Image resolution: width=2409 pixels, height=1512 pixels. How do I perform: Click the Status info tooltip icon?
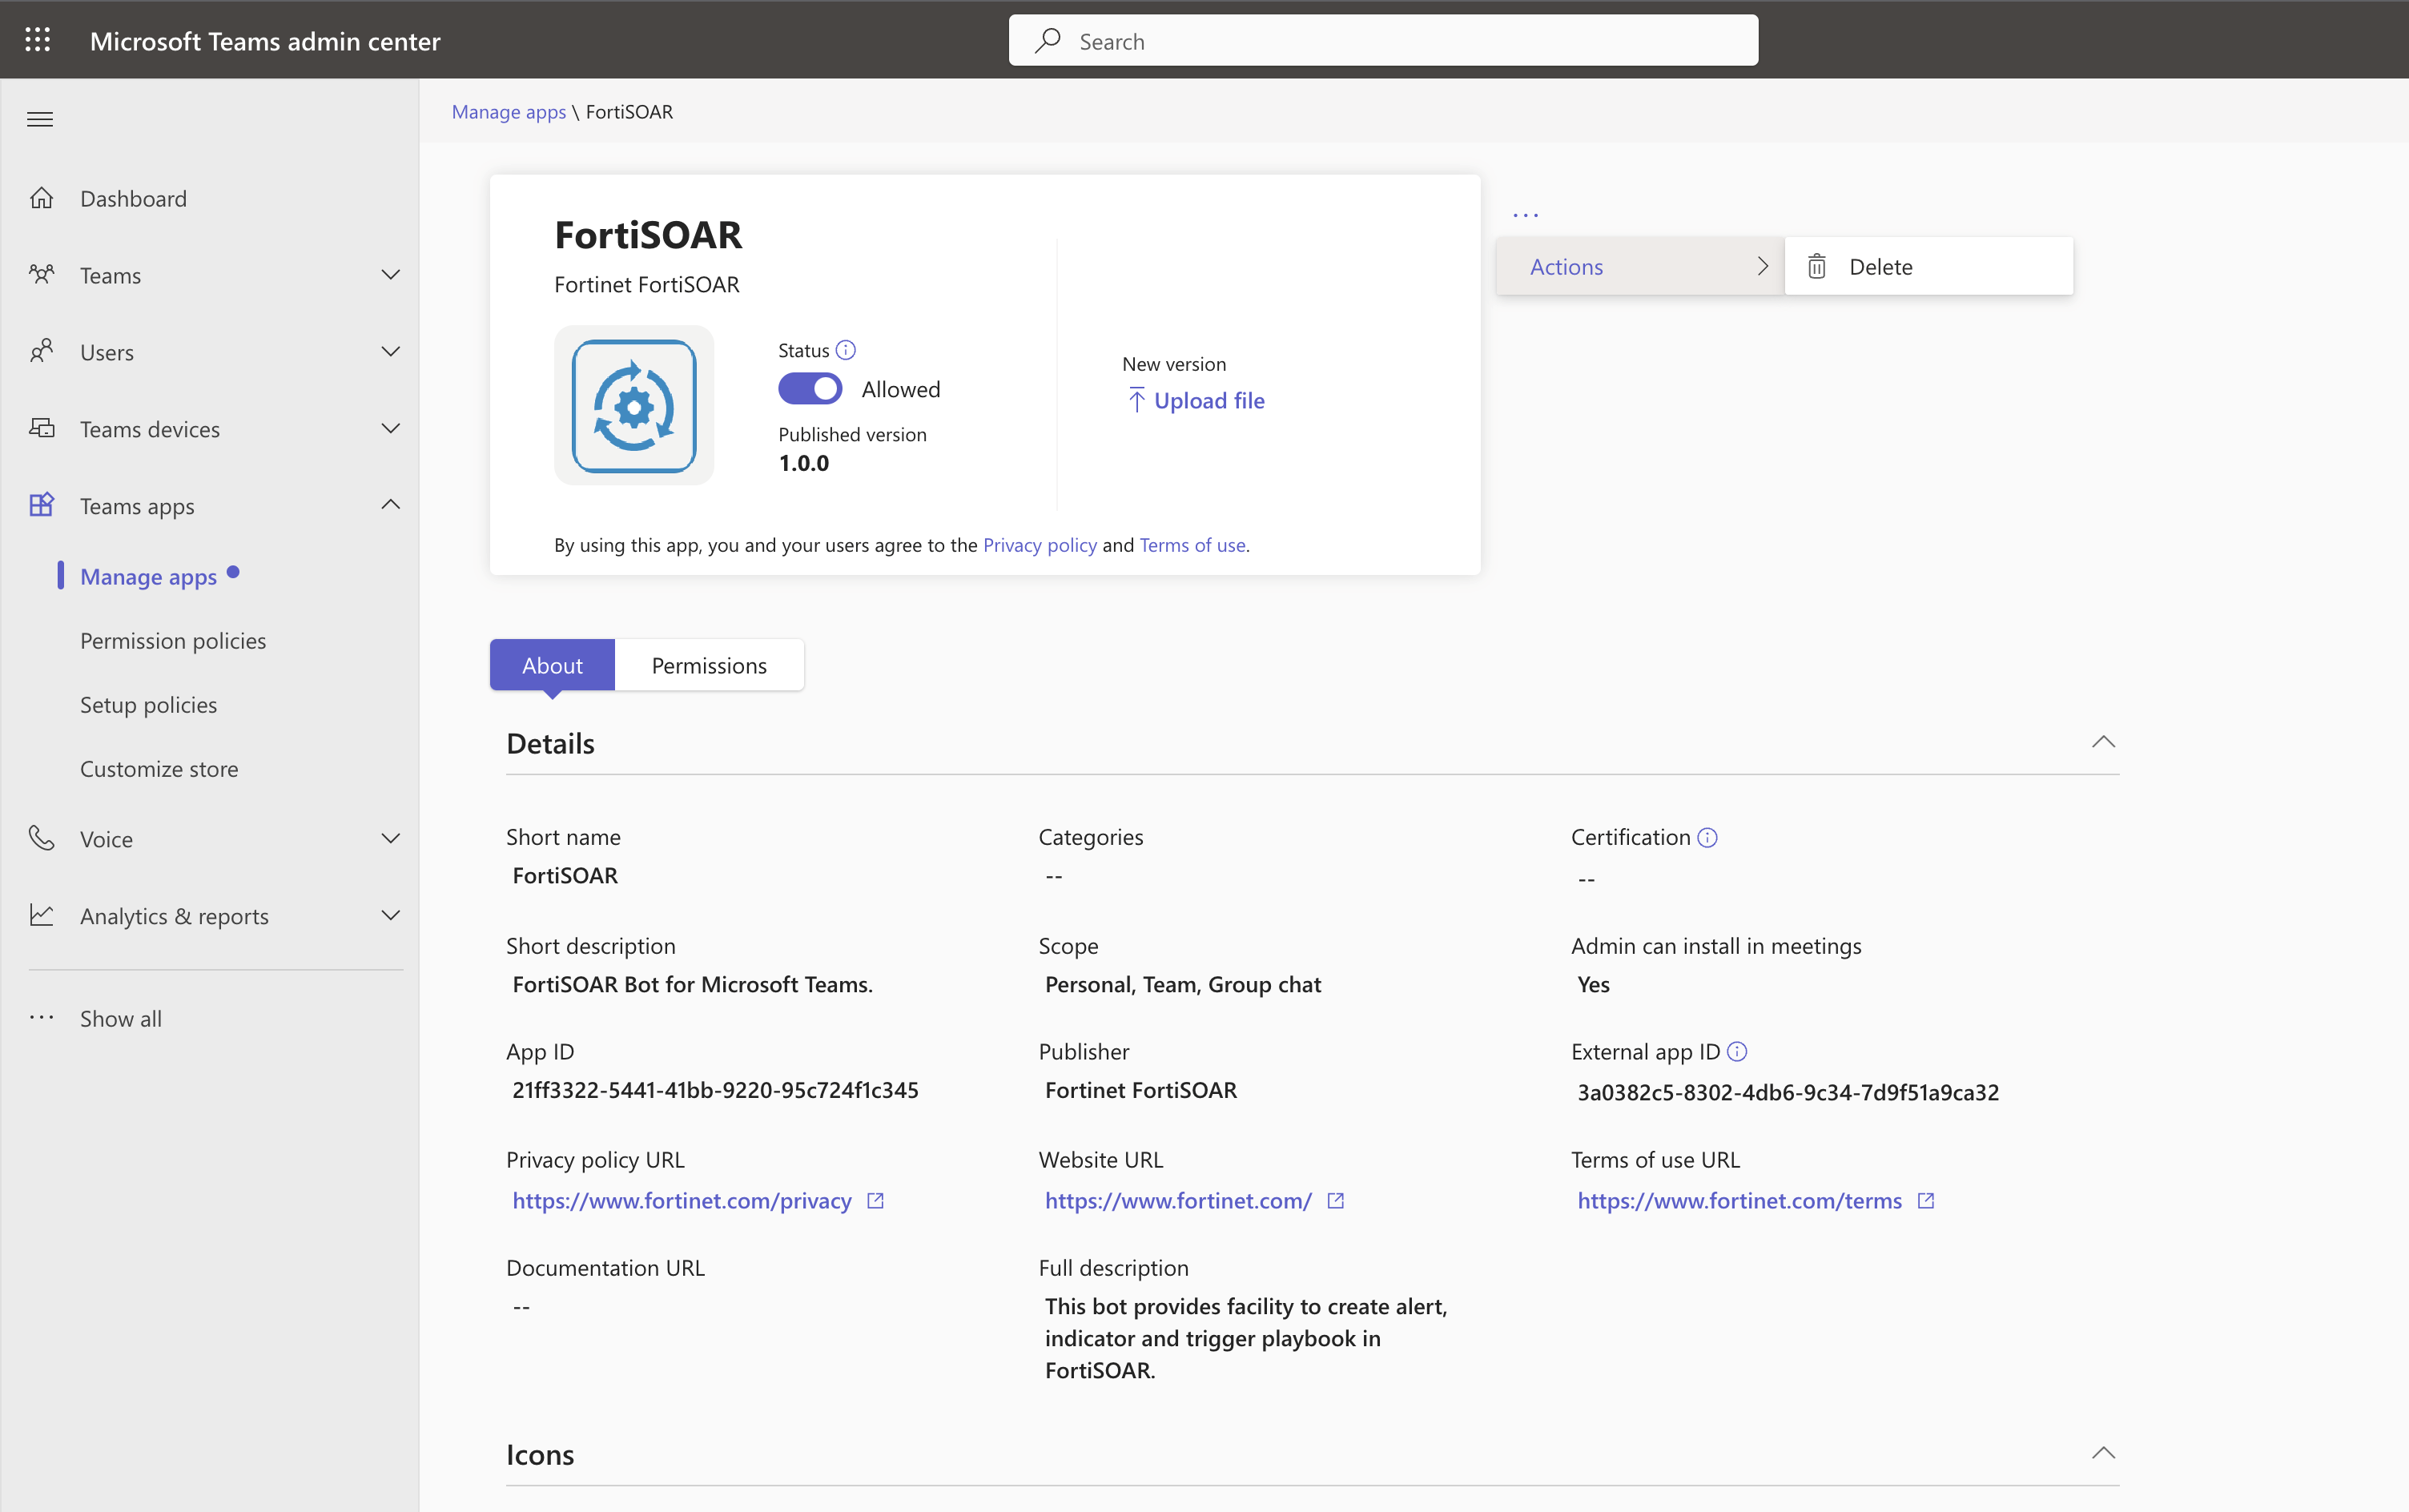[845, 349]
